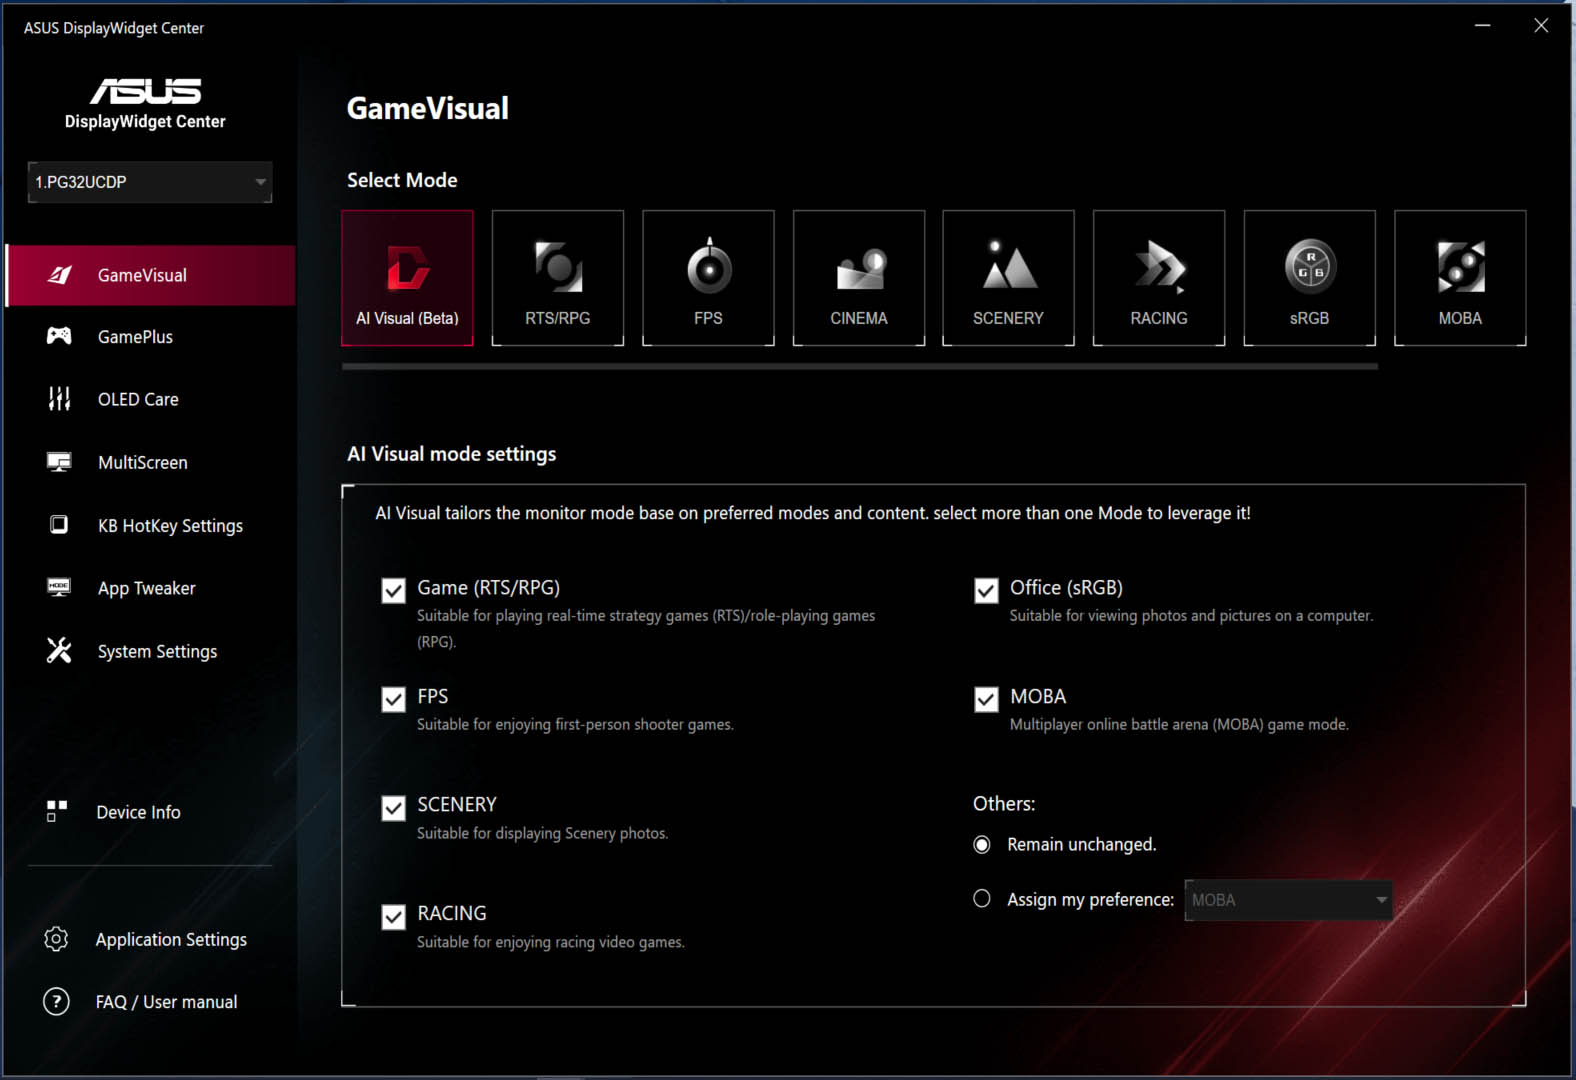Activate the RACING mode tile
1576x1080 pixels.
[1159, 278]
